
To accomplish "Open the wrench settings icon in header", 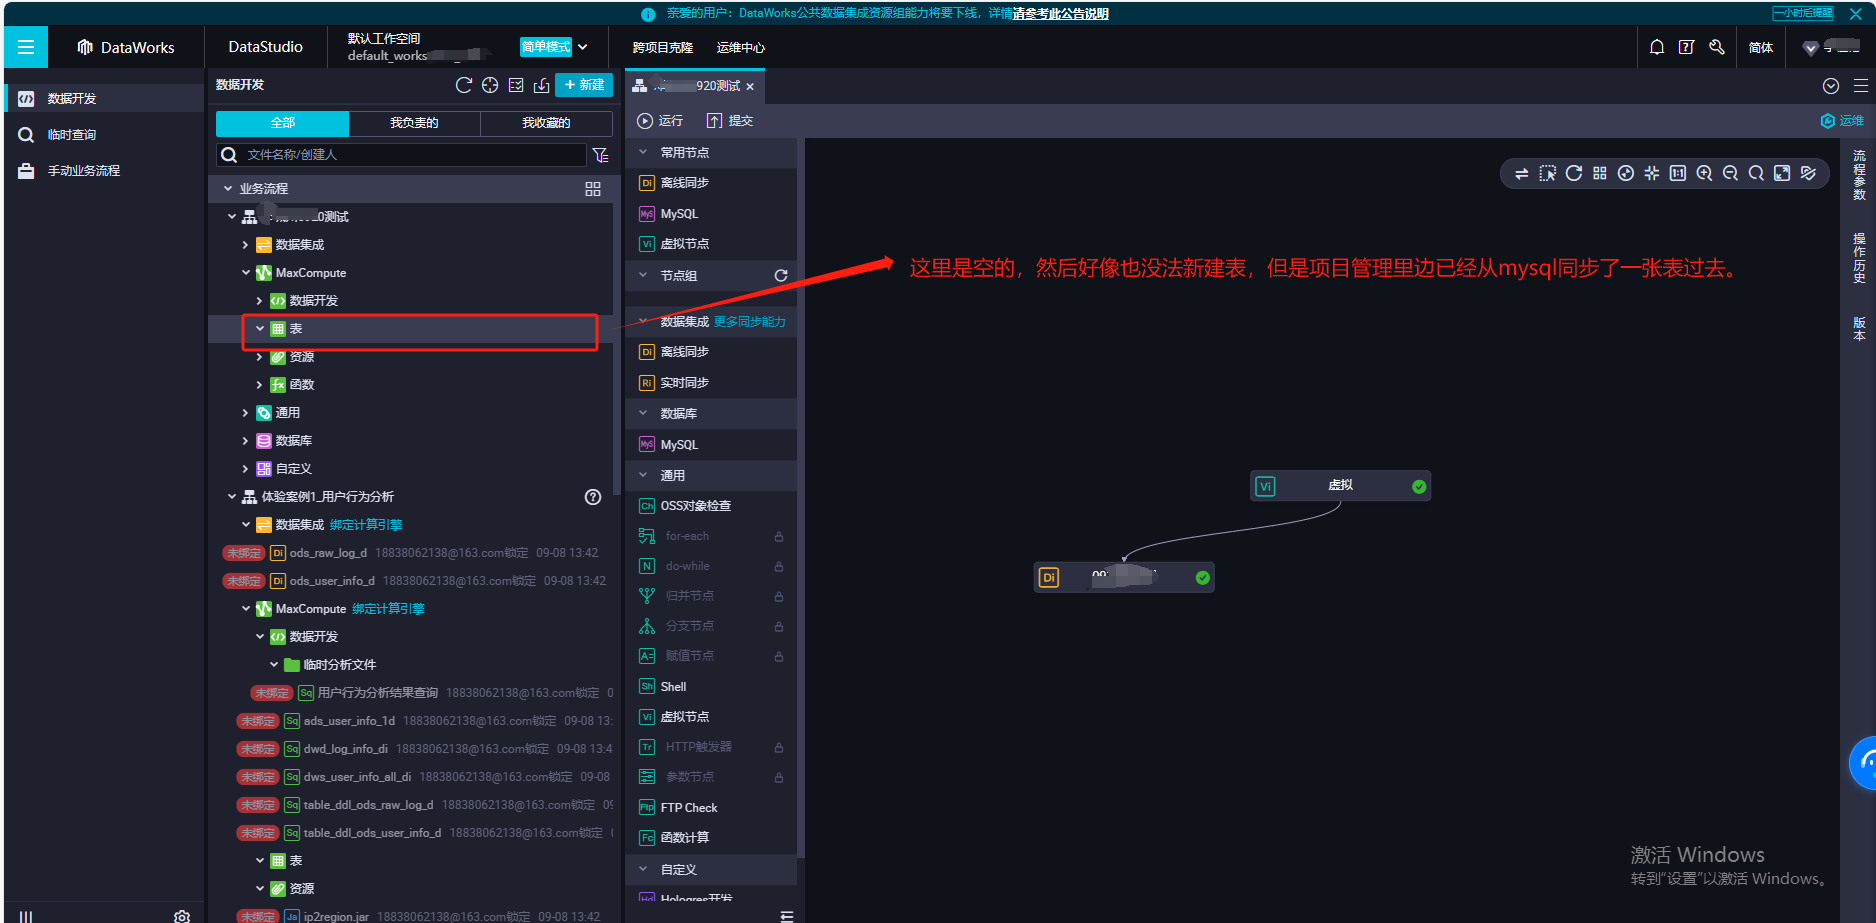I will 1717,47.
